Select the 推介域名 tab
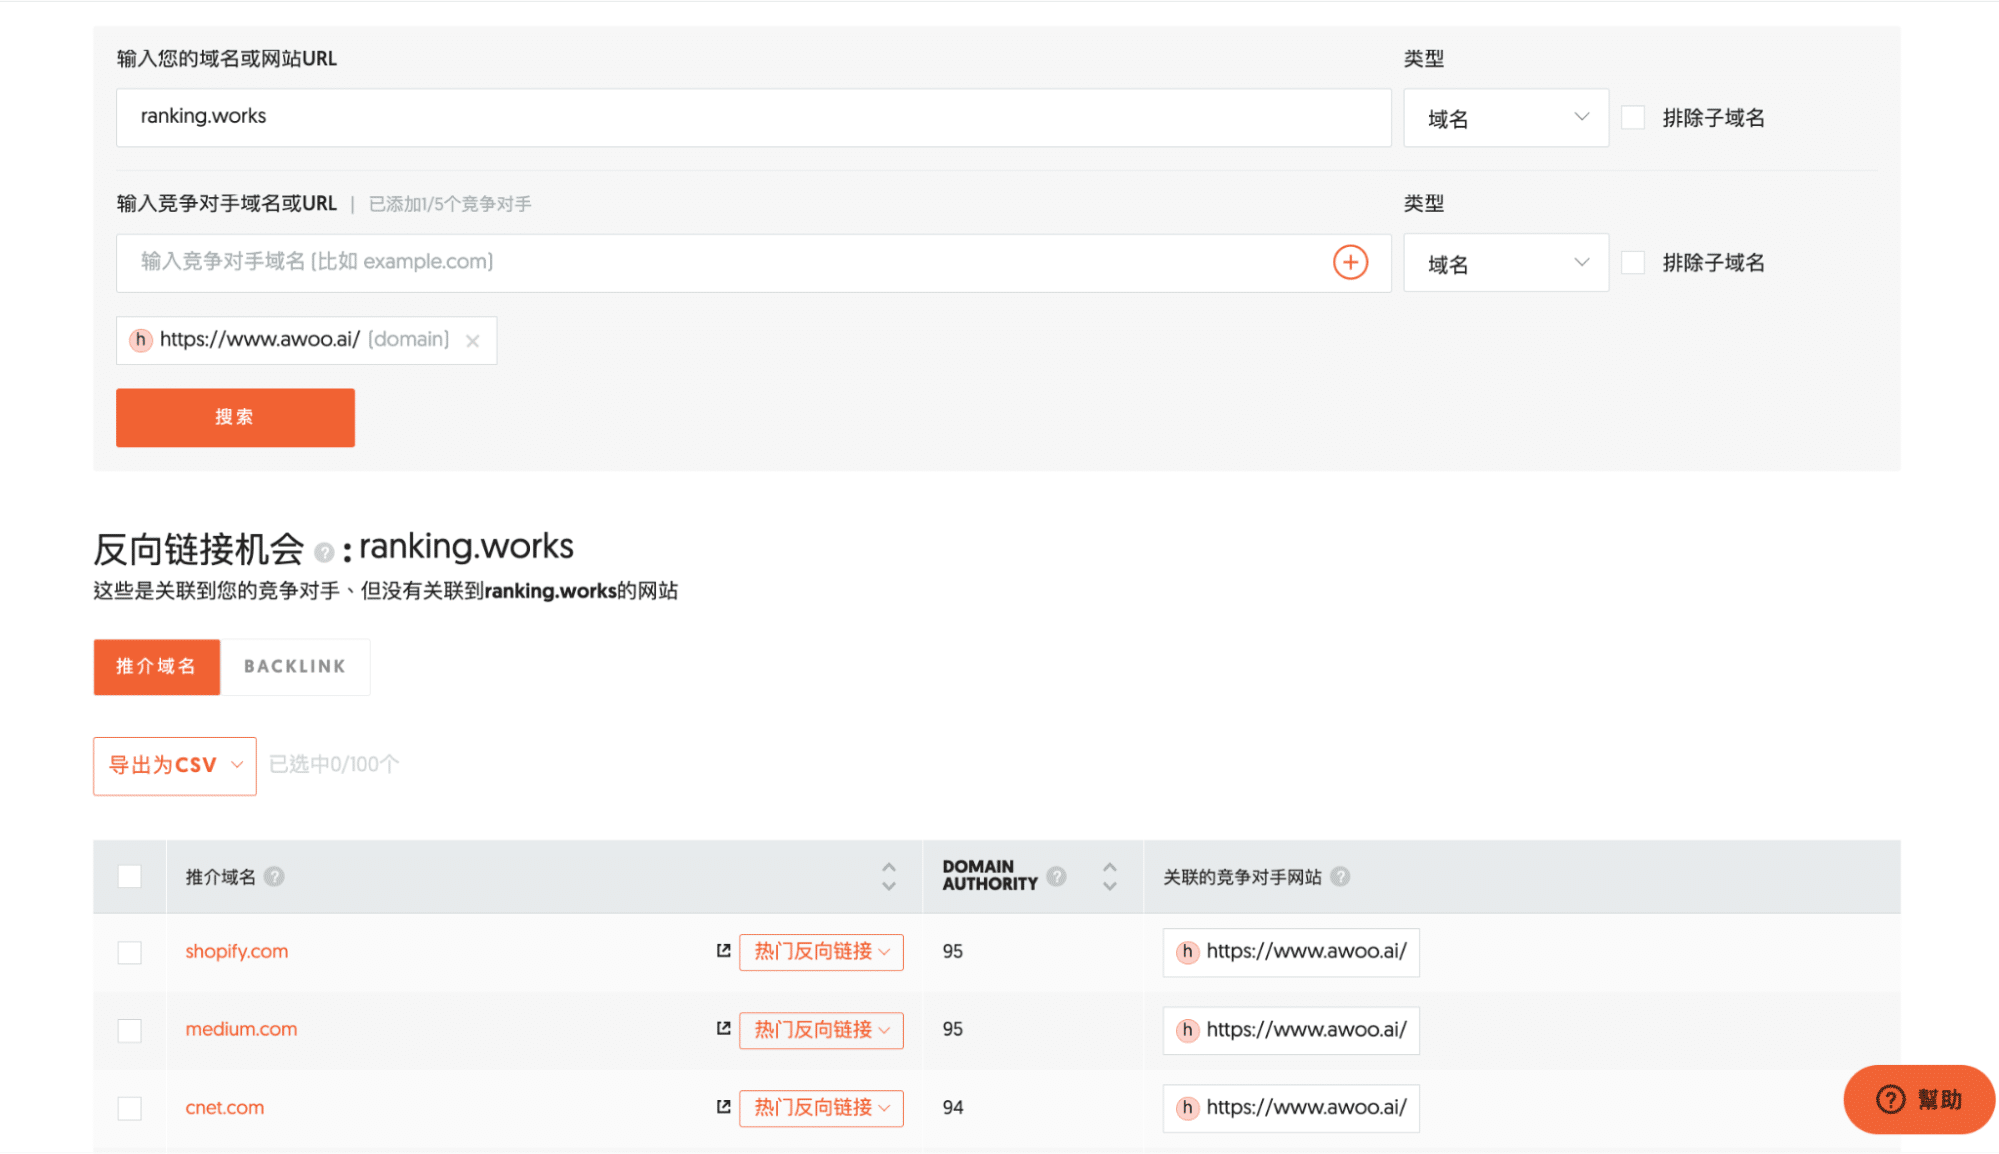 pos(156,667)
